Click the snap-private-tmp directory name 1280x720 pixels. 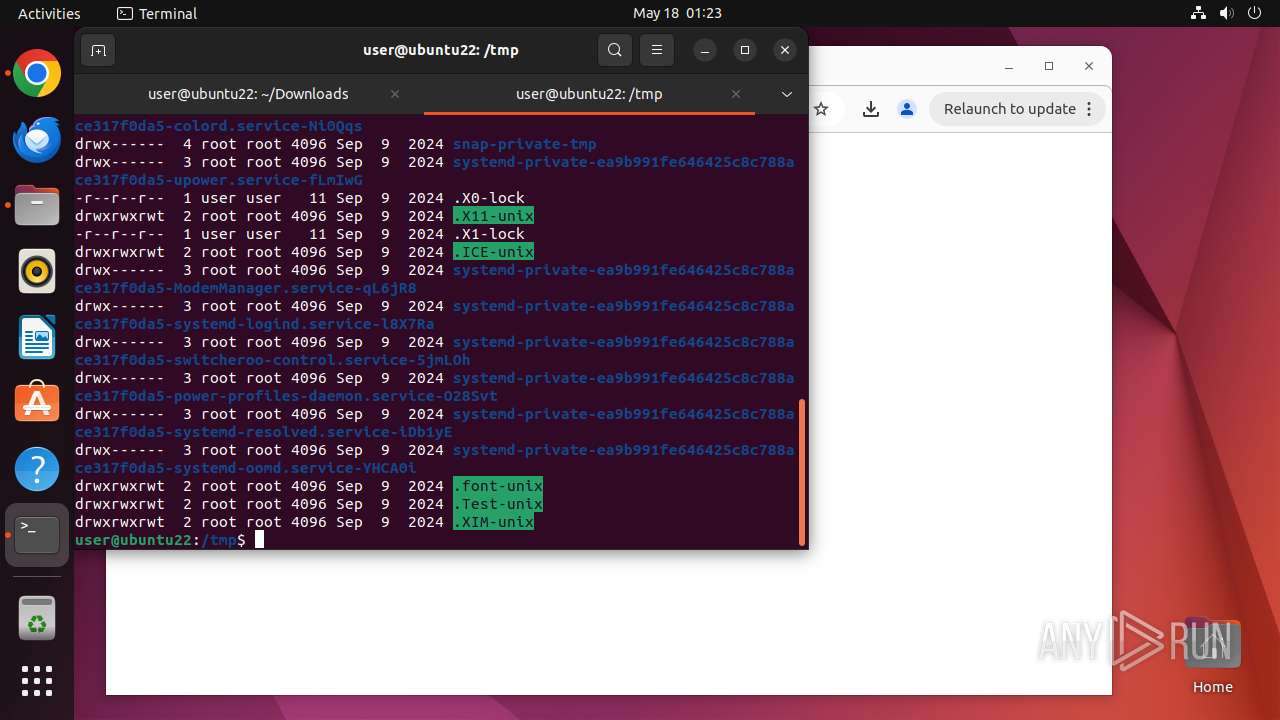pos(525,144)
